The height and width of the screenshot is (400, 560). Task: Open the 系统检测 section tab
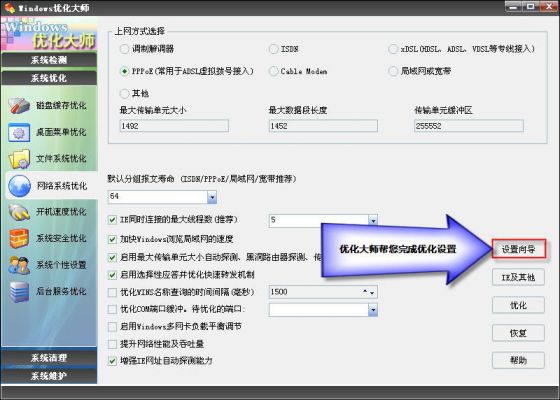(49, 60)
